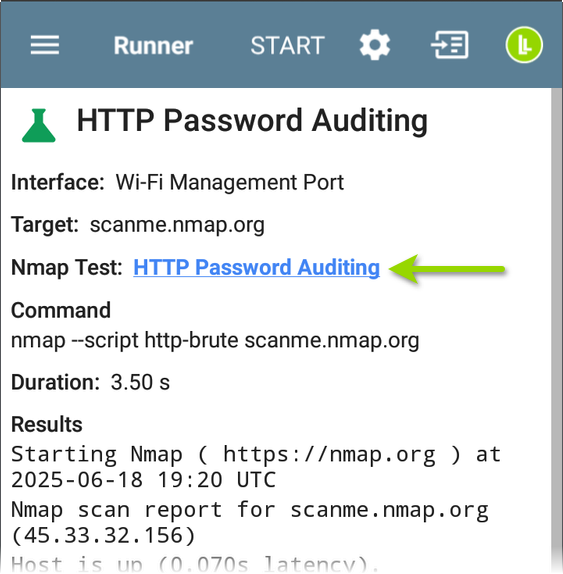Select the HTTP Password Auditing heading
This screenshot has width=563, height=574.
point(252,121)
